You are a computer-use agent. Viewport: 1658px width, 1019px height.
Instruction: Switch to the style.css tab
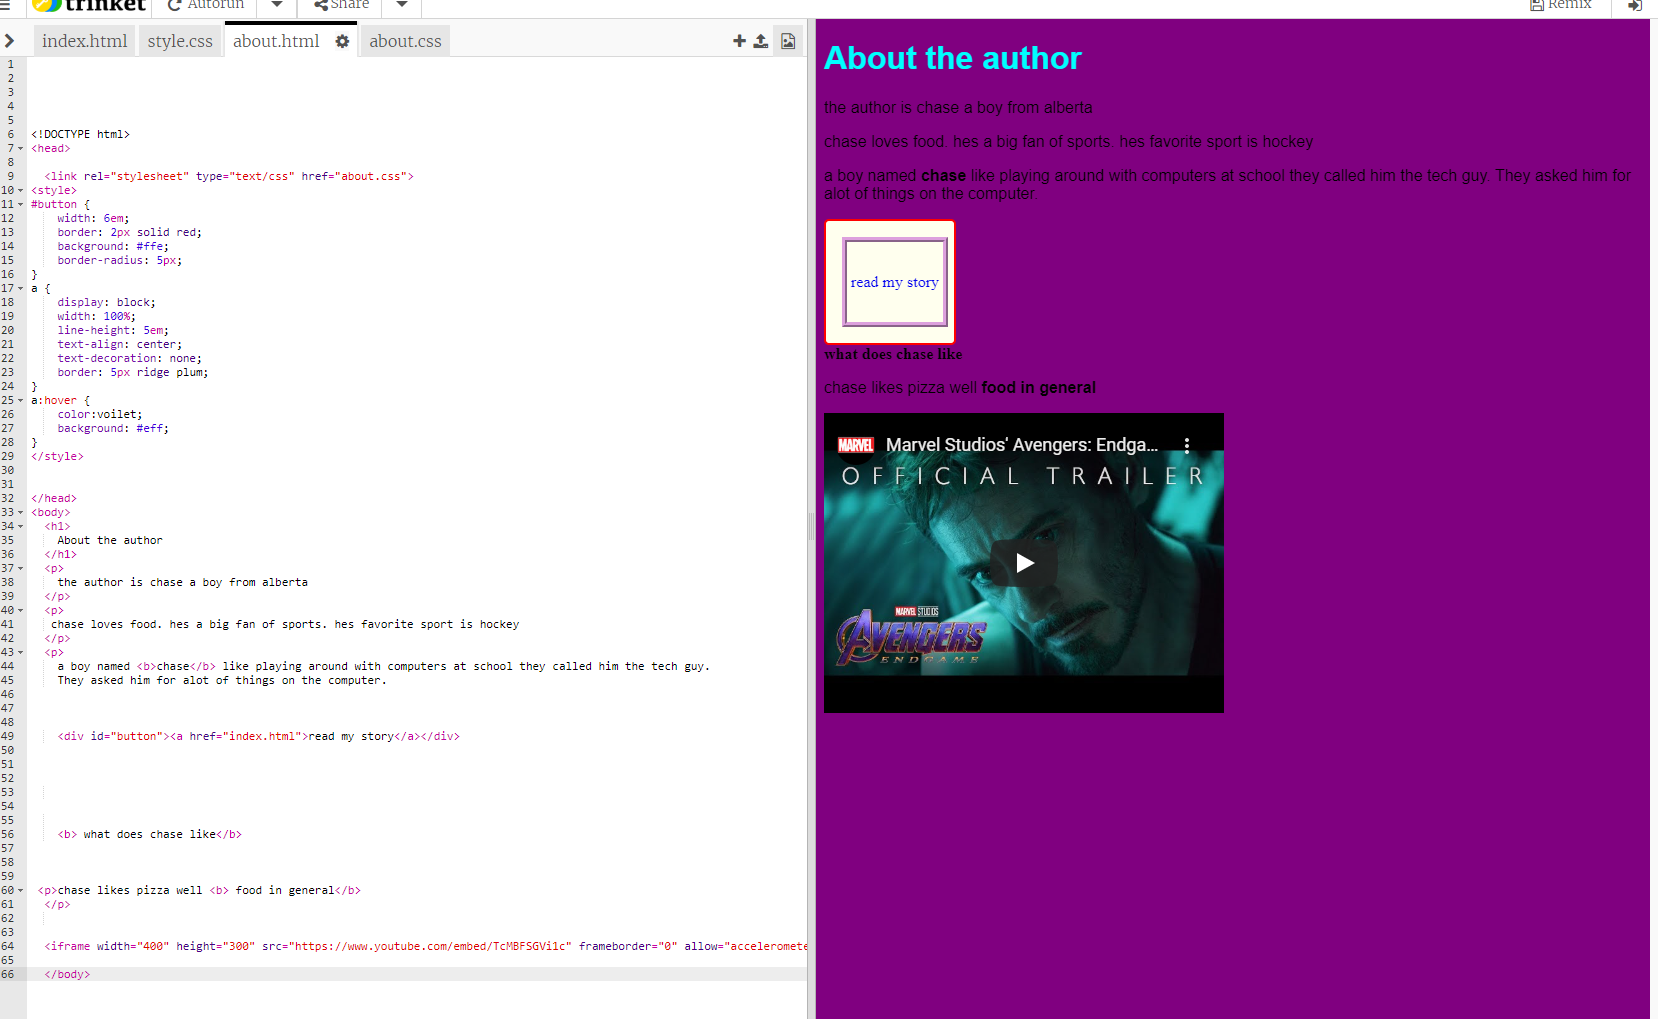coord(180,41)
